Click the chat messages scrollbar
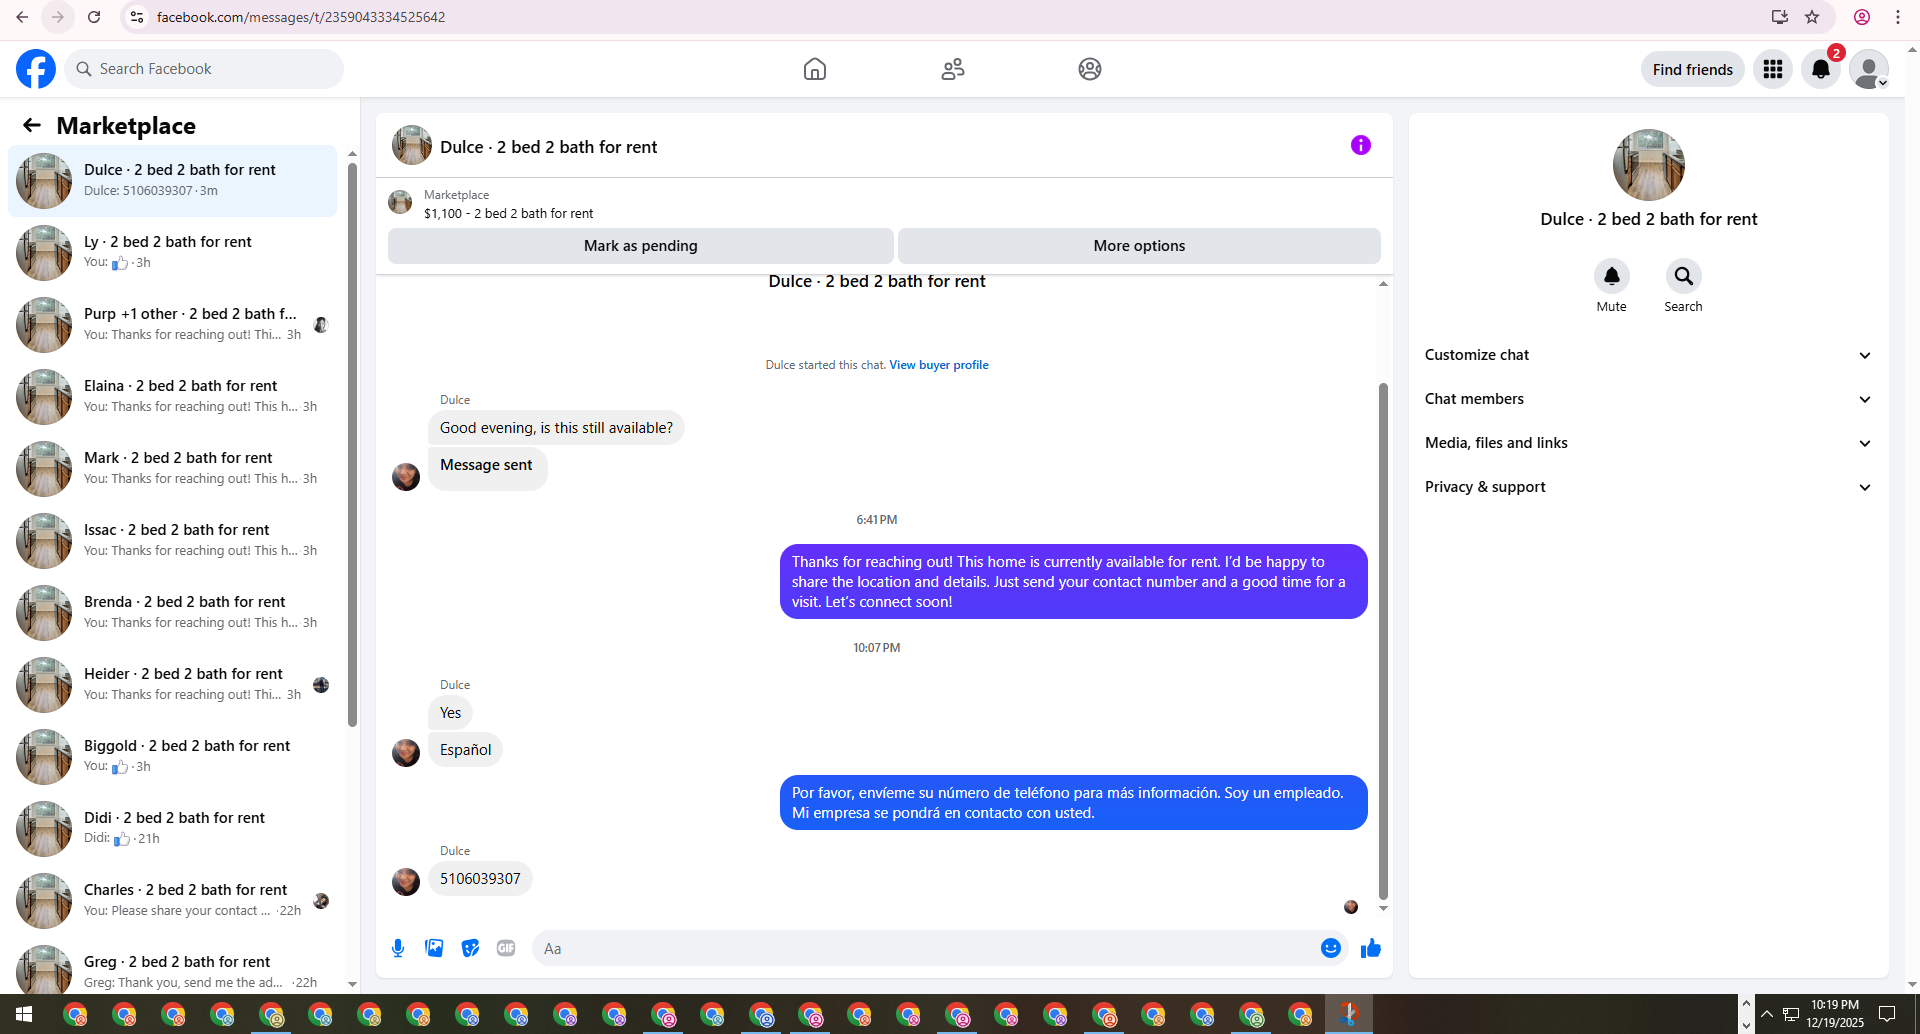This screenshot has height=1034, width=1920. point(1383,640)
